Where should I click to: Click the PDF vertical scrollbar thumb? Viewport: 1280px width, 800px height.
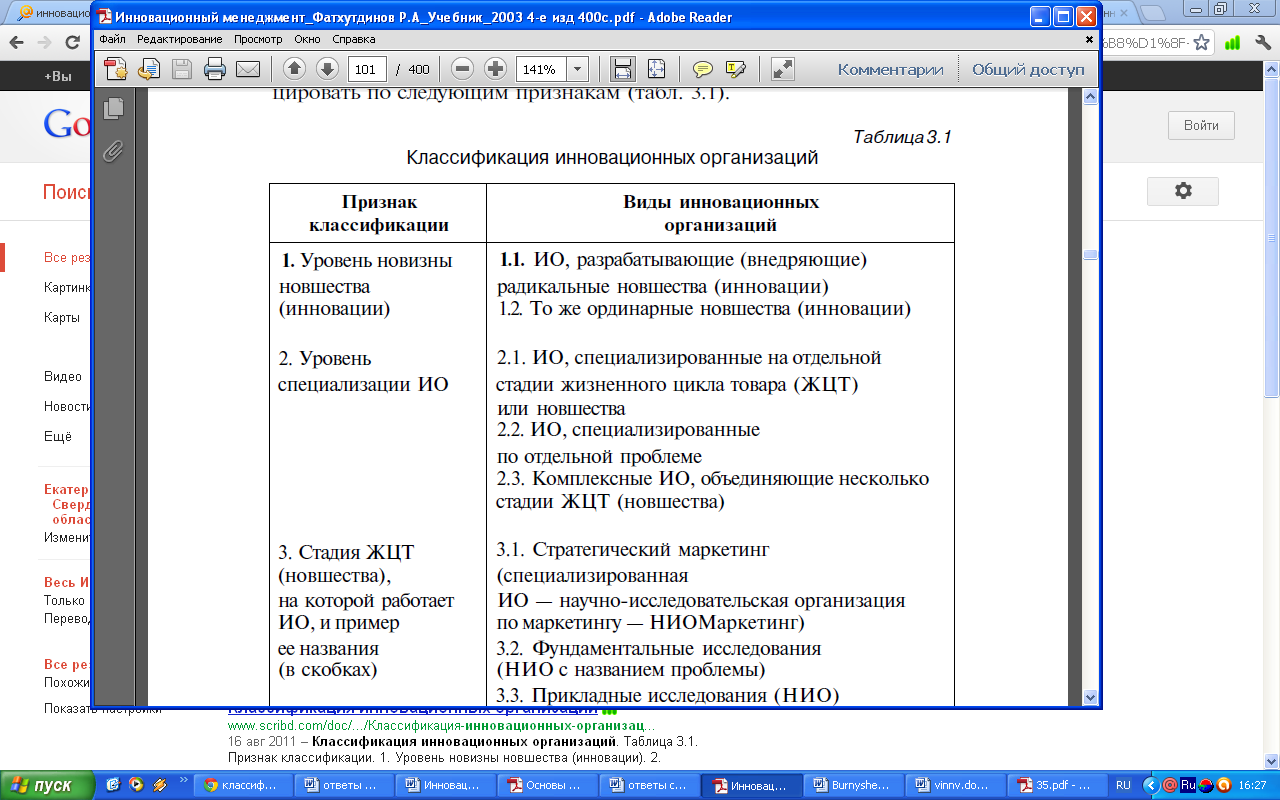[1090, 254]
